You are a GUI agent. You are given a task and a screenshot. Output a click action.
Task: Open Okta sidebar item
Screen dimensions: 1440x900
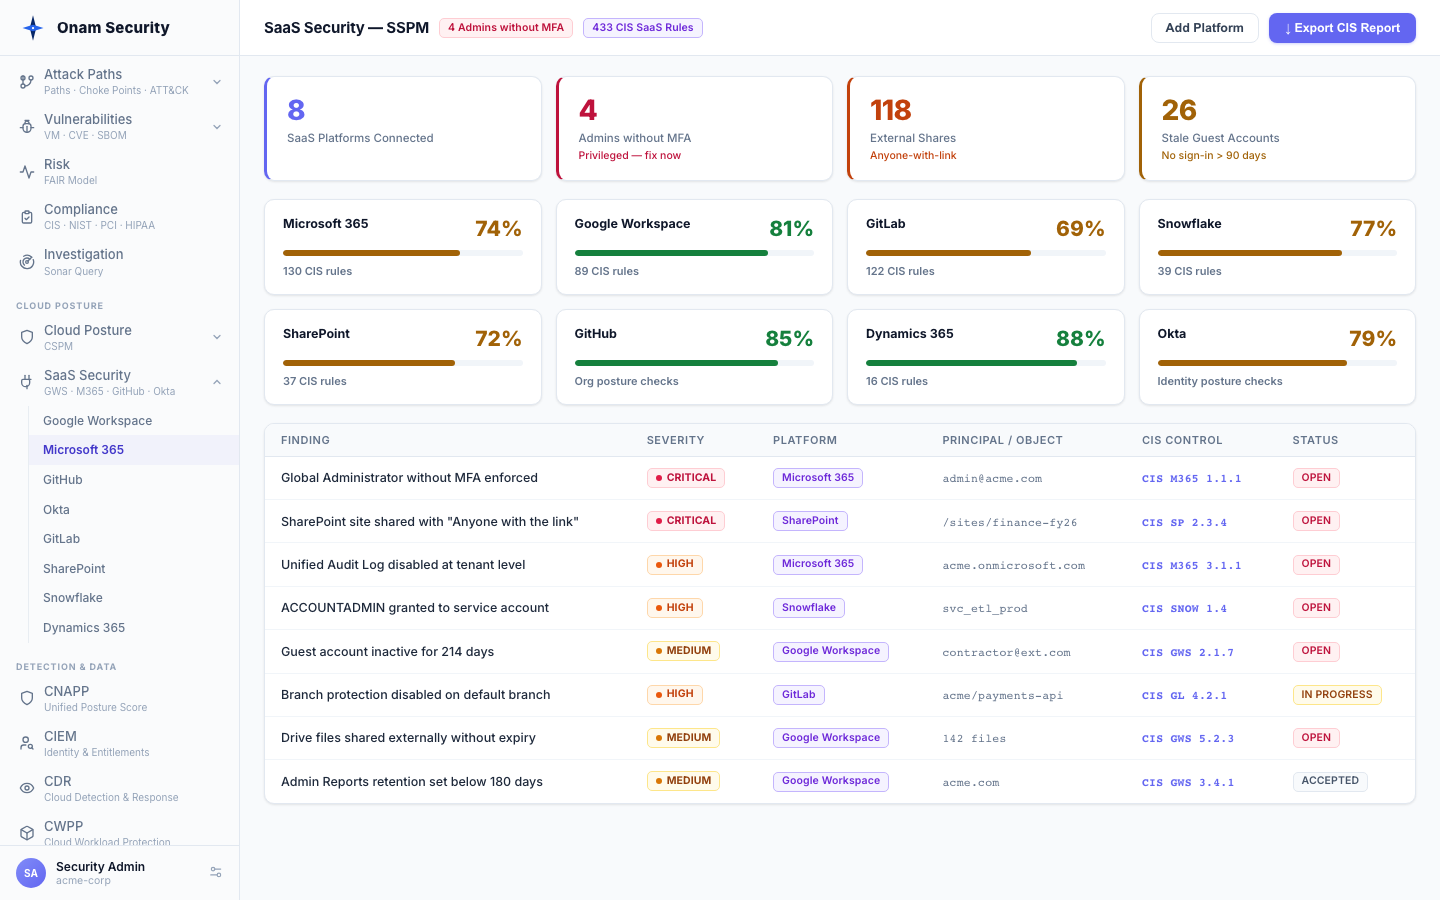134,510
